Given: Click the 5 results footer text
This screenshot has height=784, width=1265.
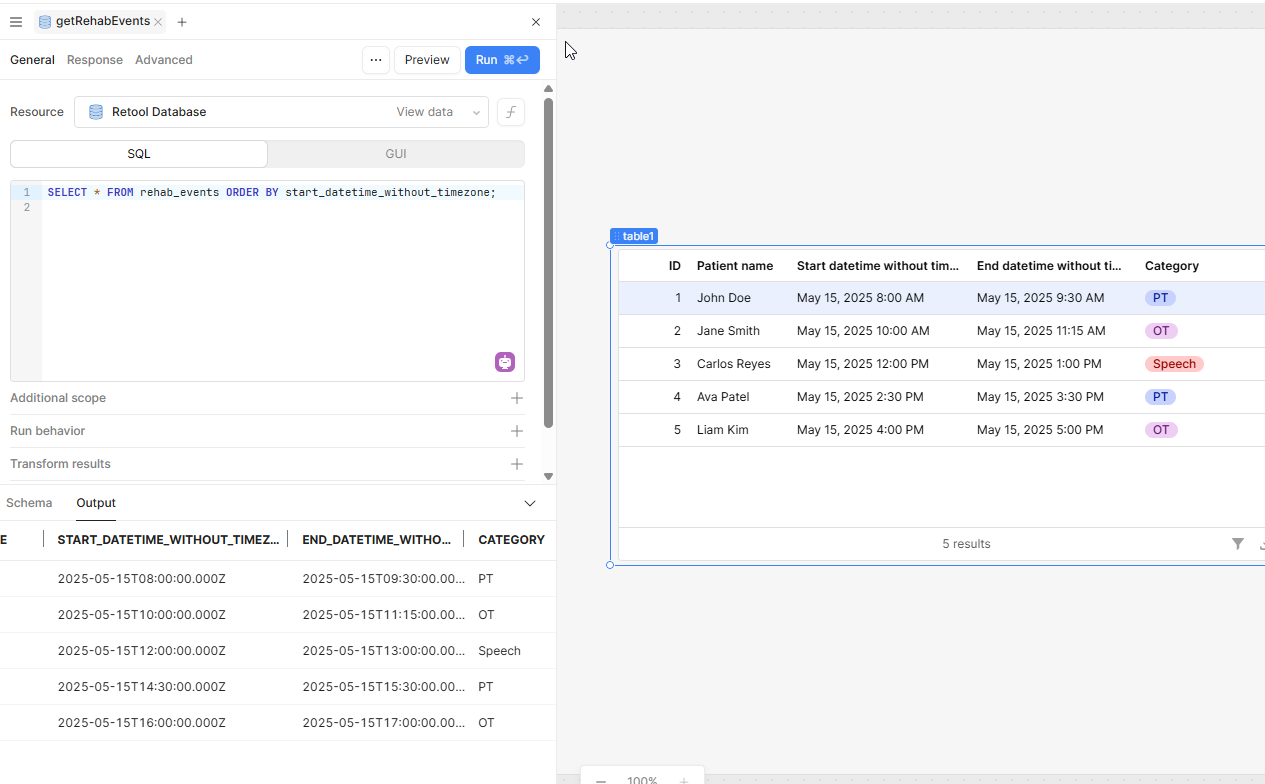Looking at the screenshot, I should pos(966,544).
